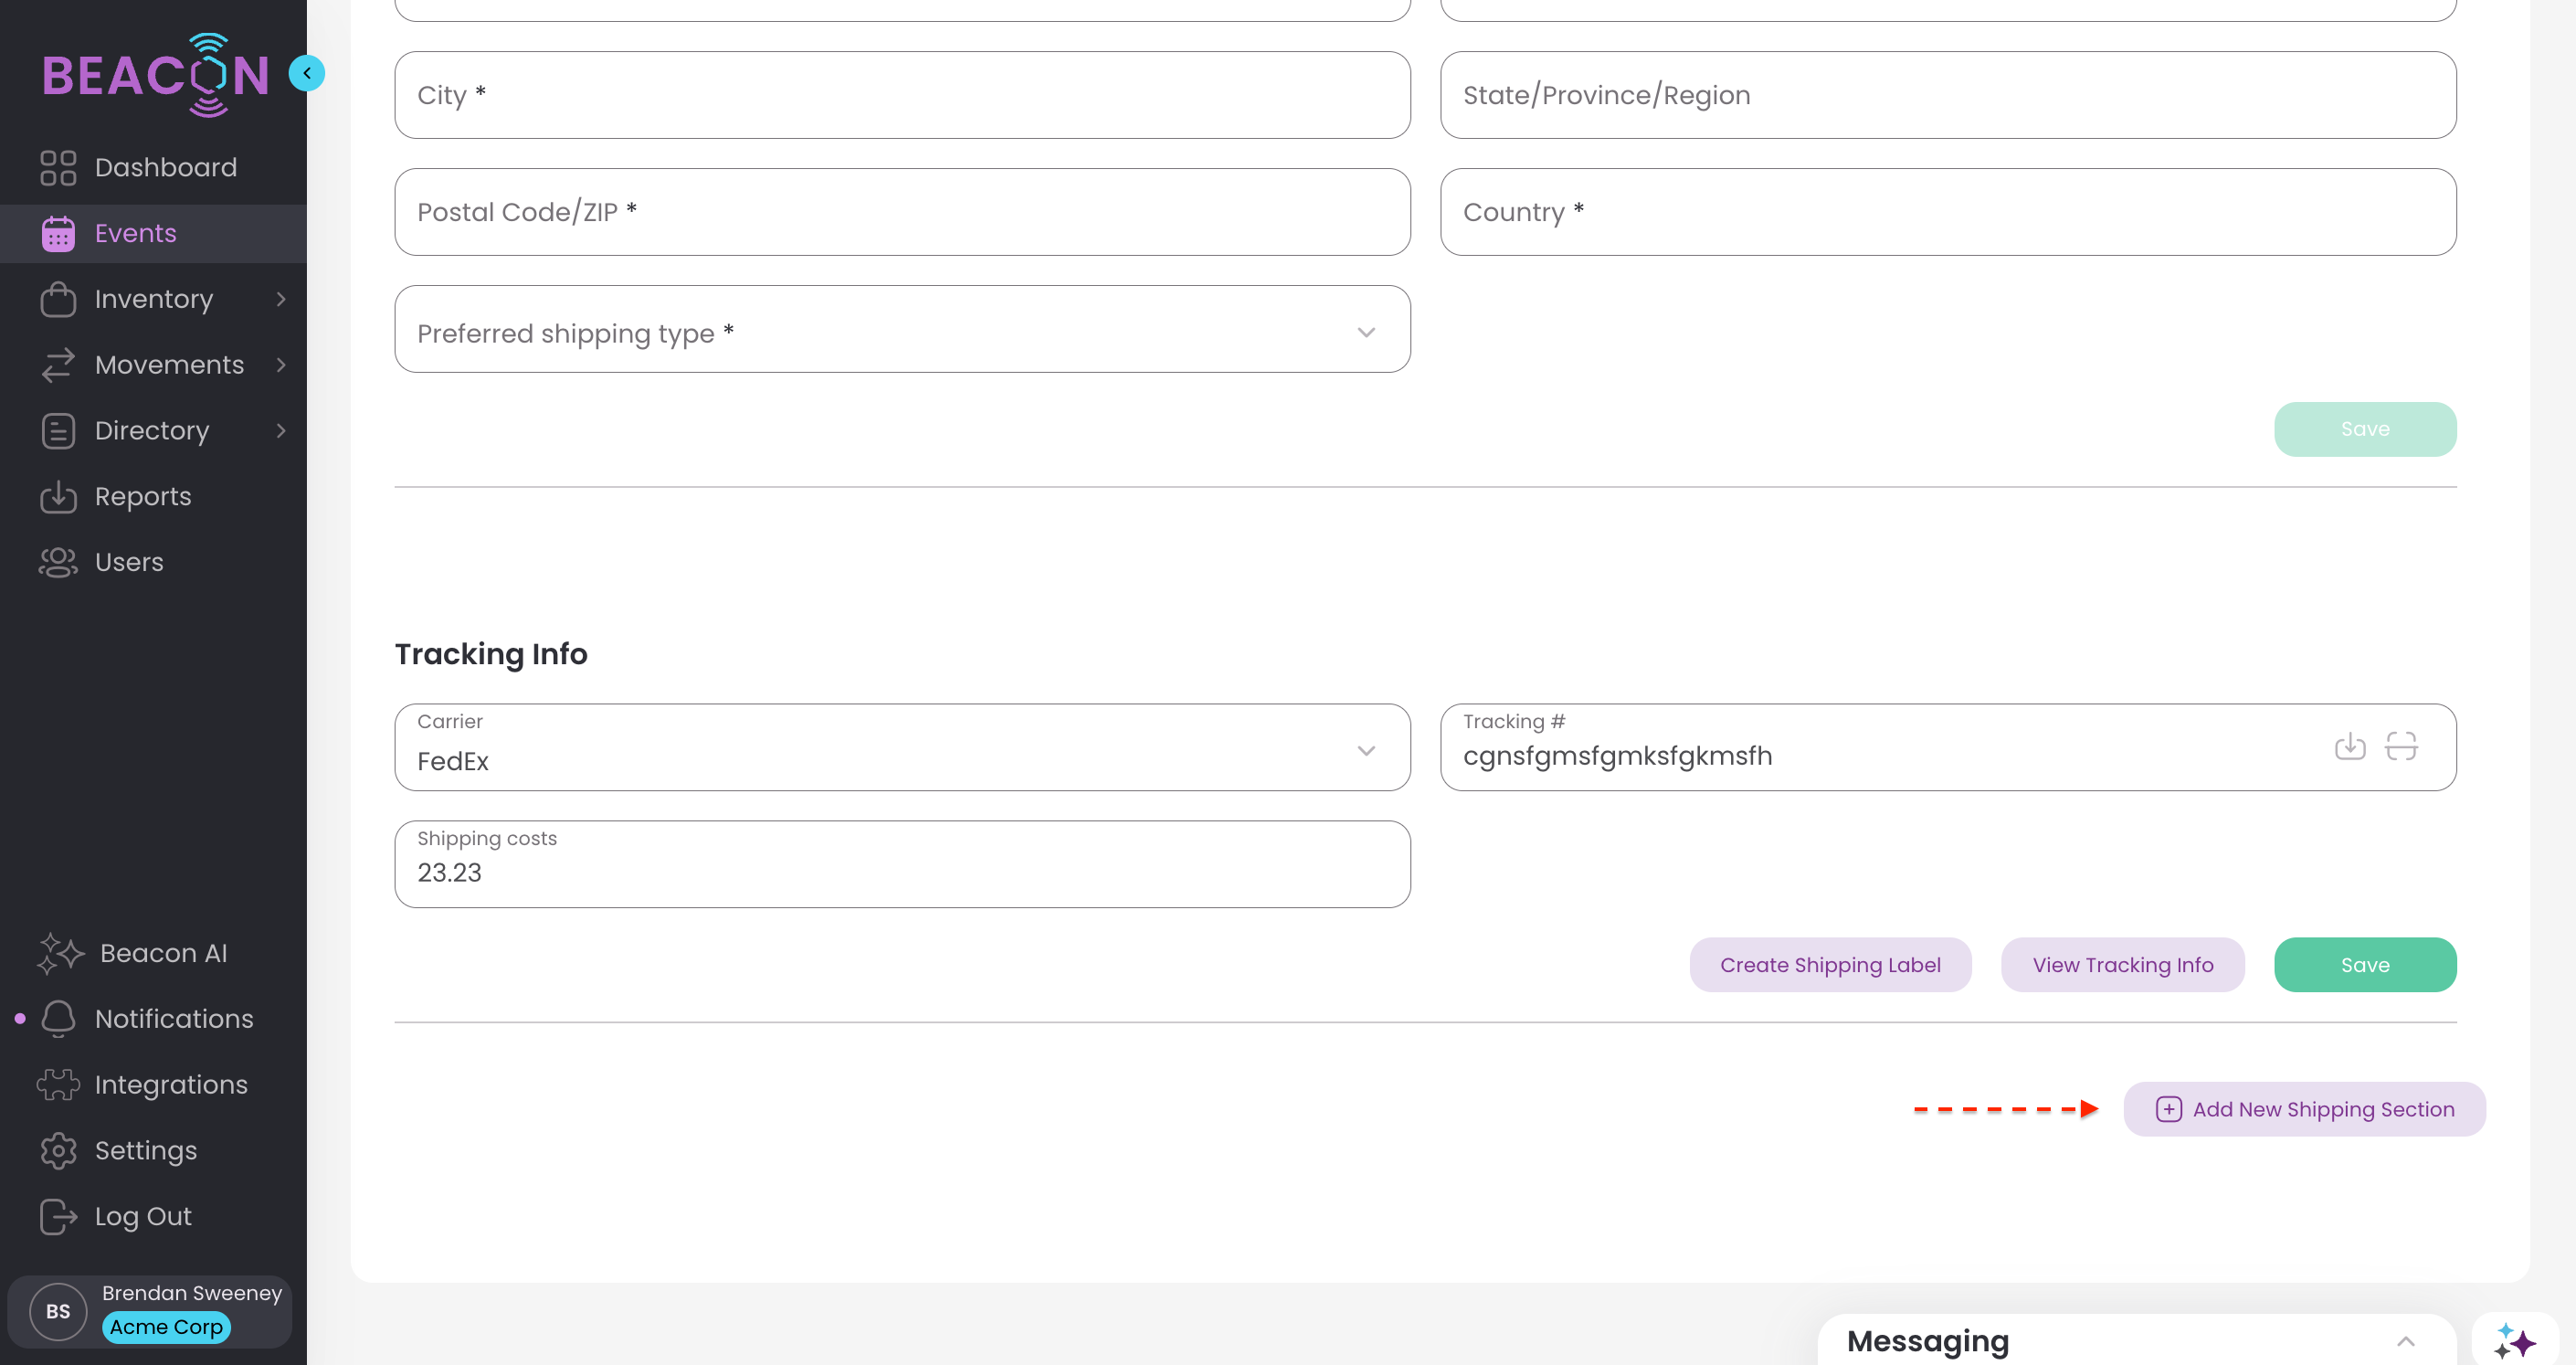Open Settings in the sidebar
This screenshot has width=2576, height=1365.
153,1151
